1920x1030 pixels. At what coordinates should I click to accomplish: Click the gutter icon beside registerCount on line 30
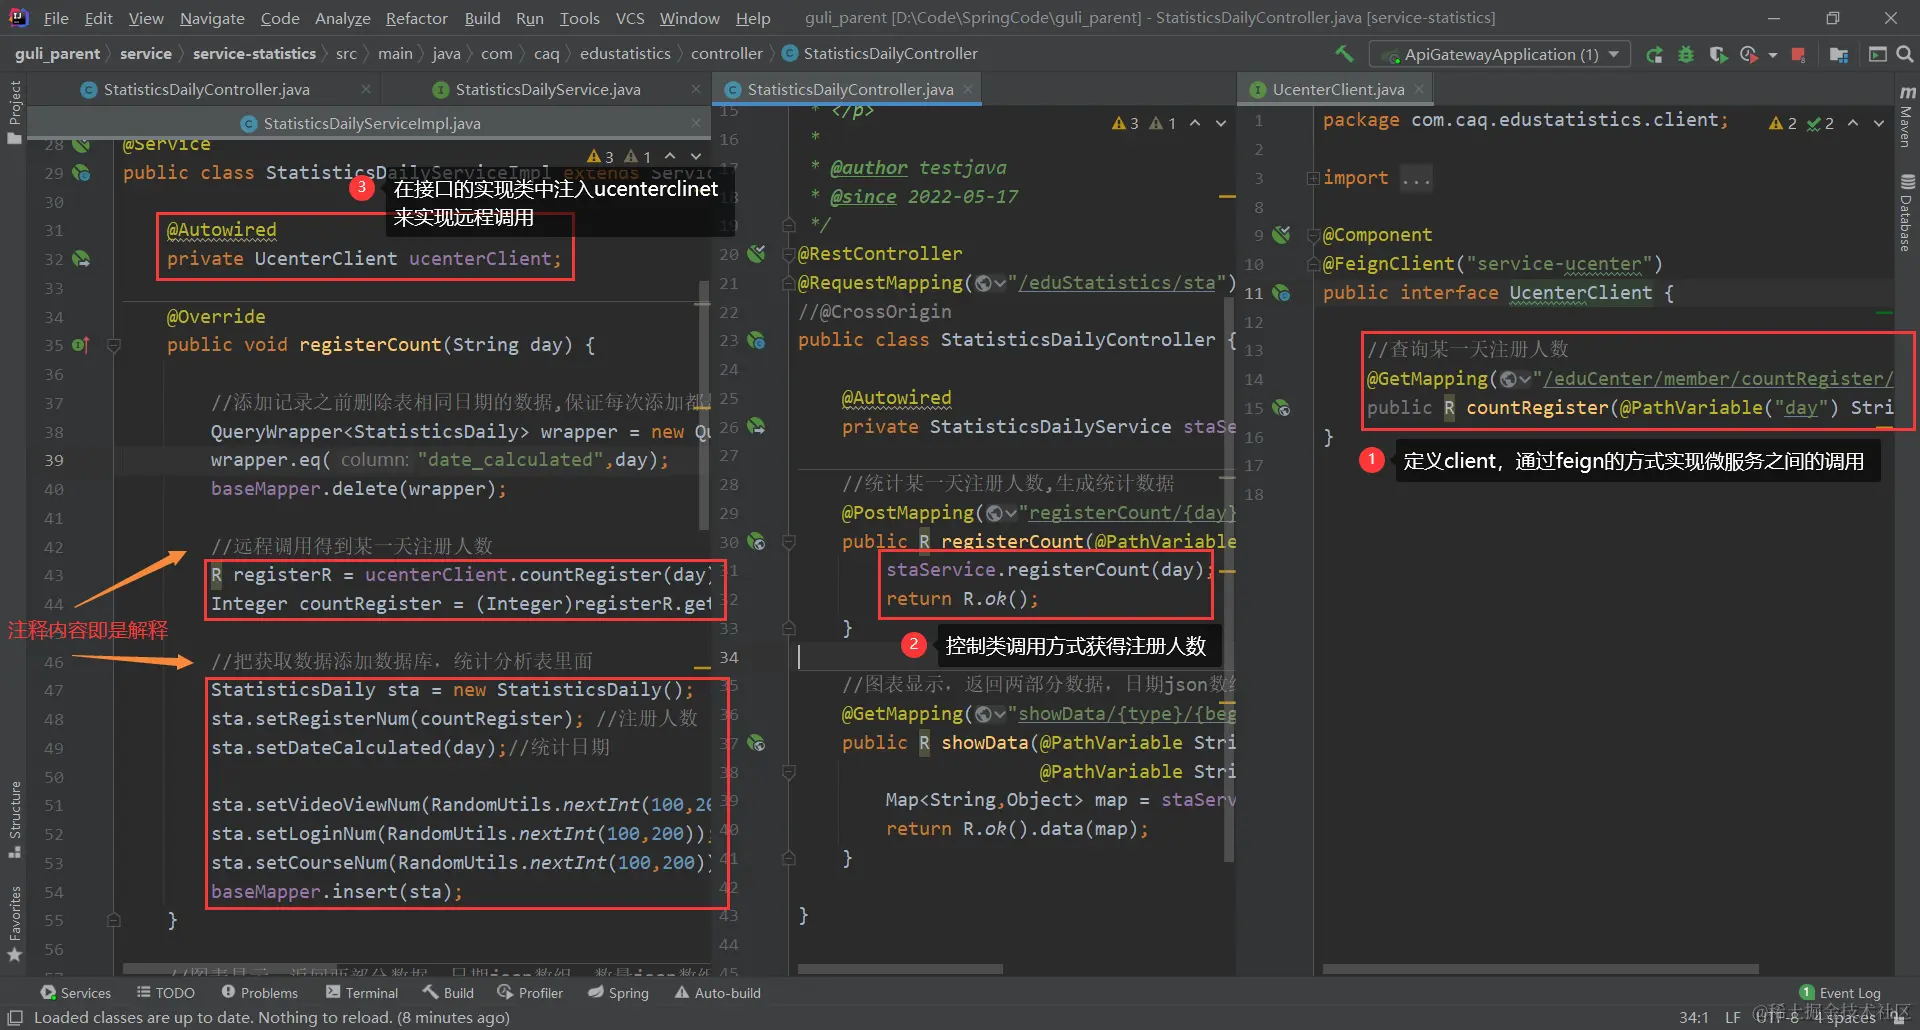(757, 542)
